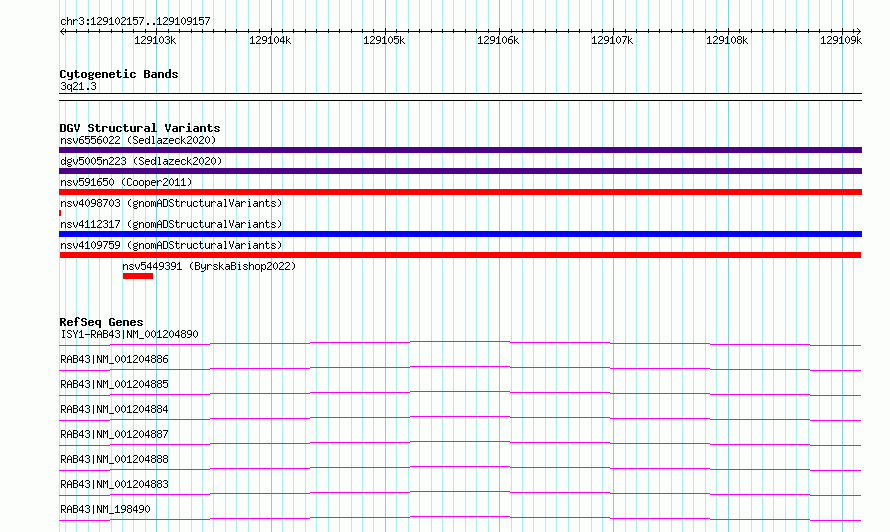
Task: Open transcript RAB43|NM_001204883
Action: tap(114, 484)
